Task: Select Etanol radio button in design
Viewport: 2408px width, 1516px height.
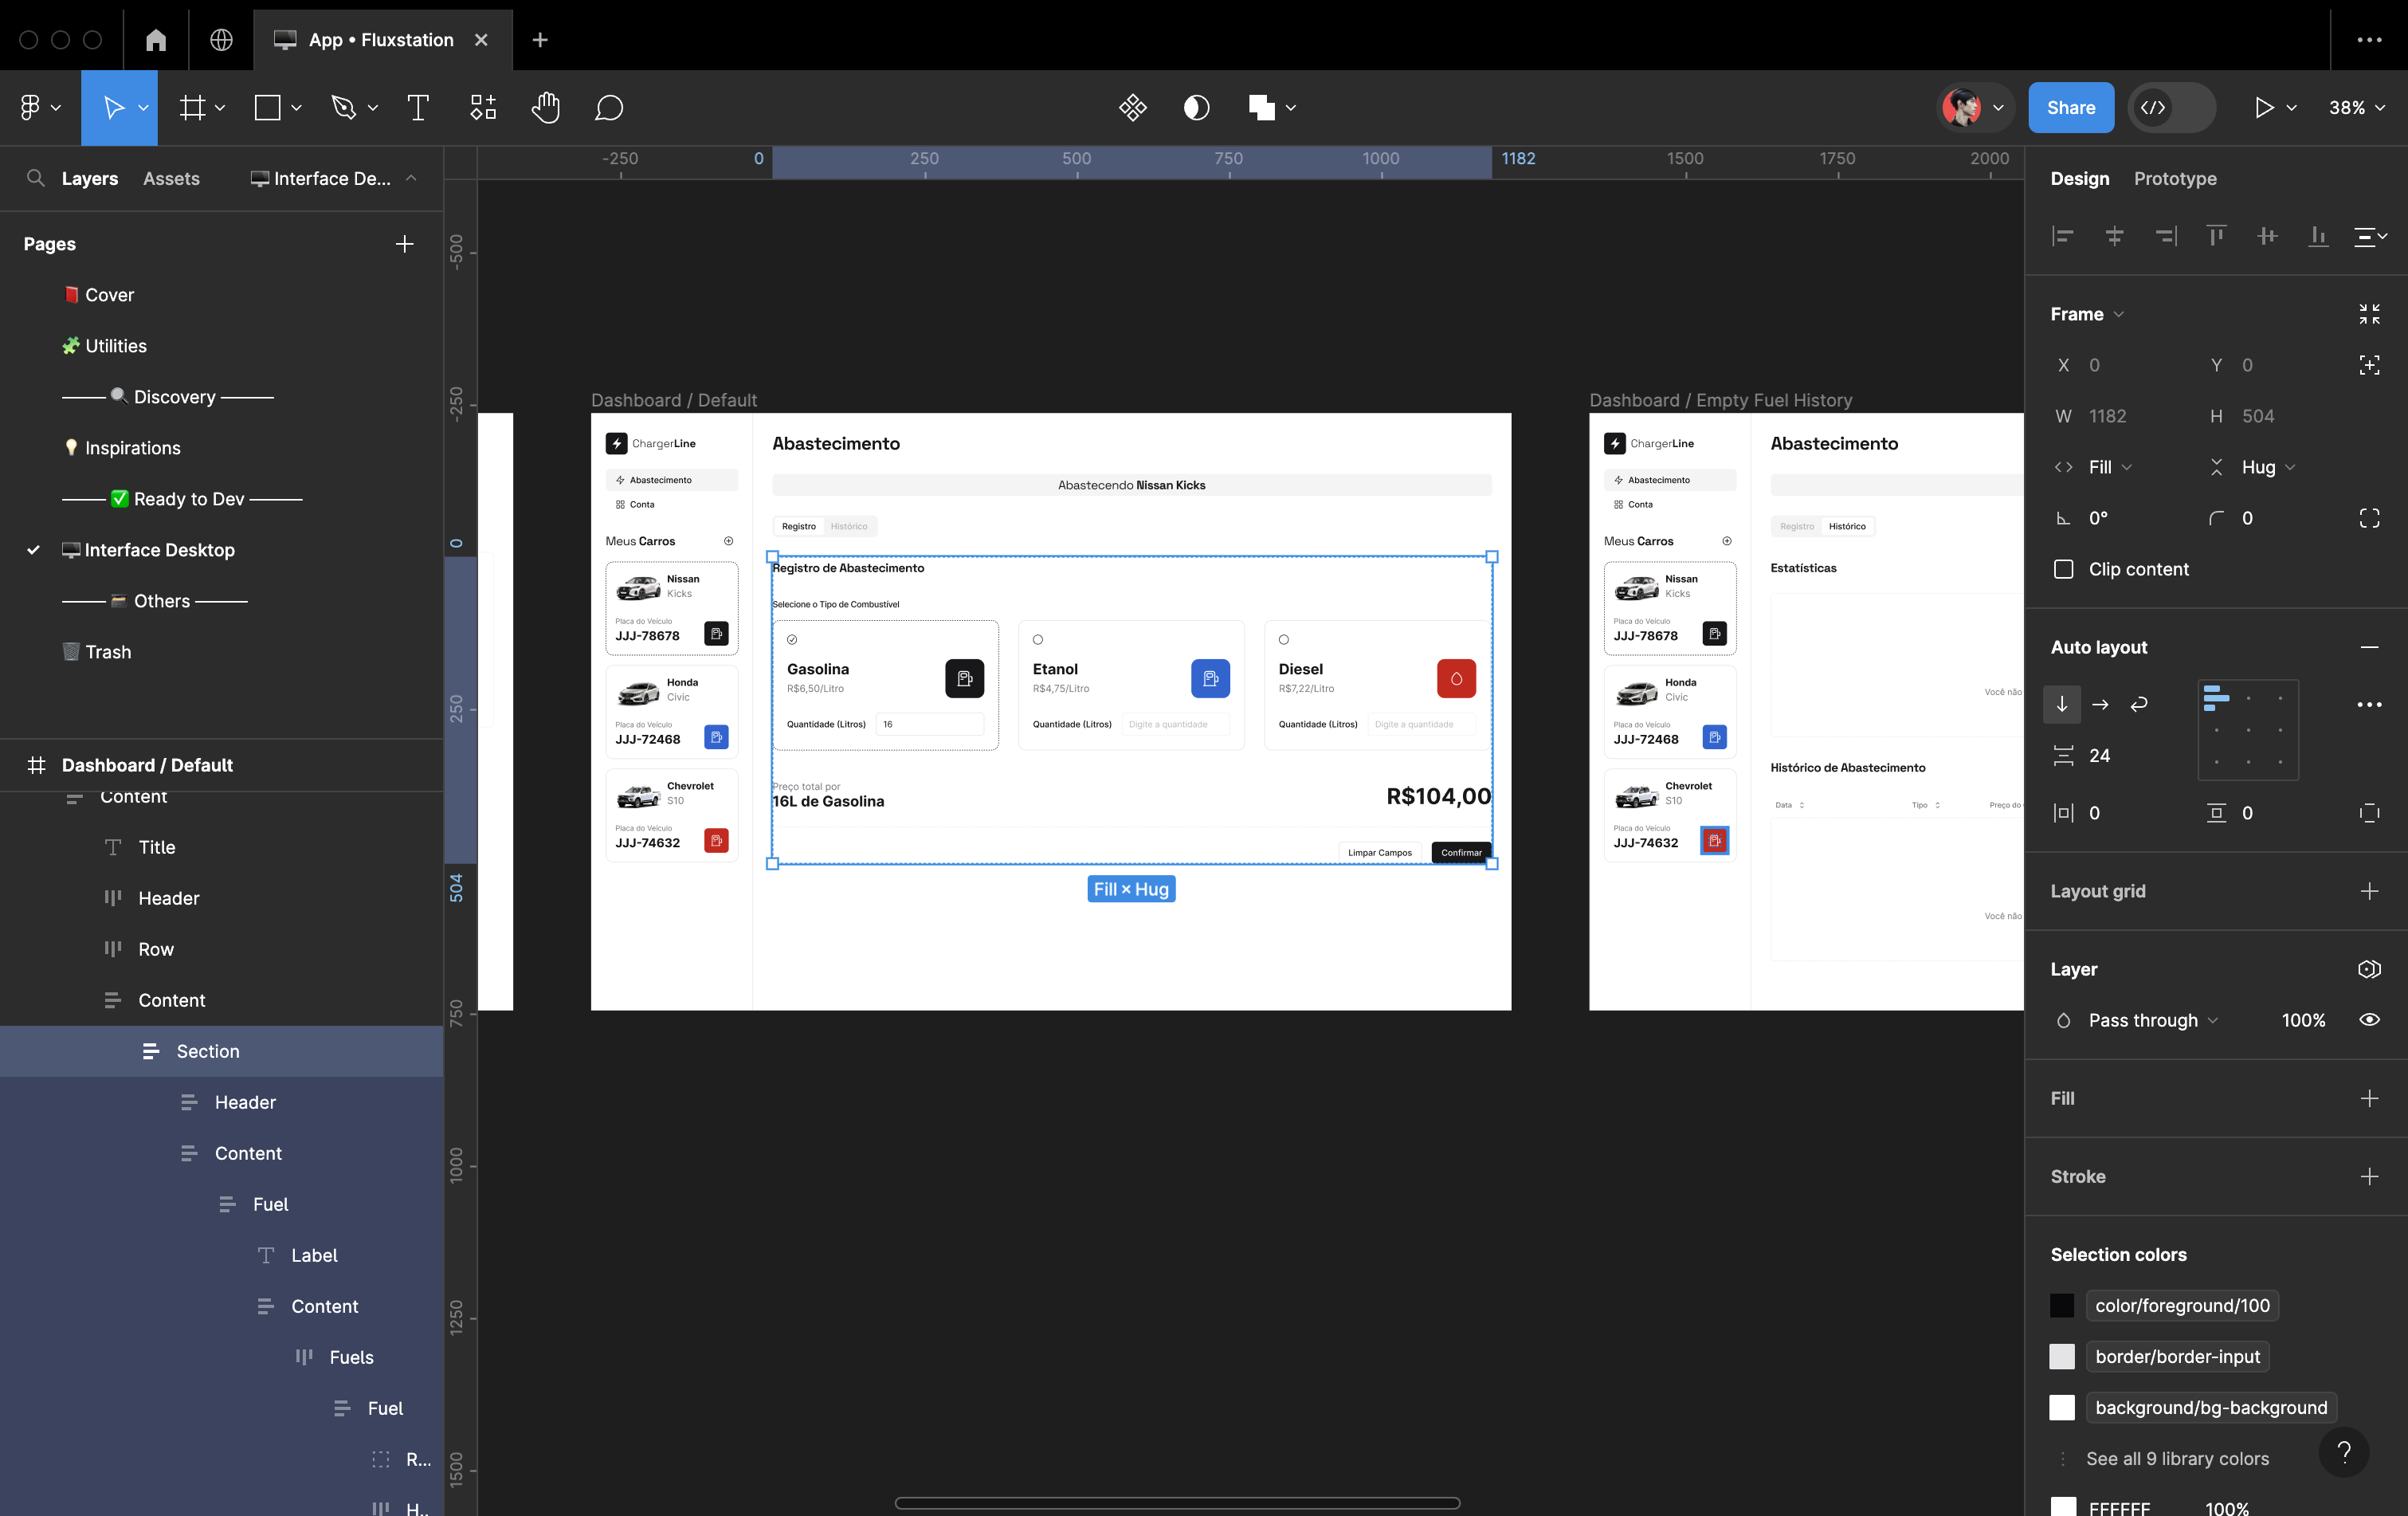Action: tap(1038, 640)
